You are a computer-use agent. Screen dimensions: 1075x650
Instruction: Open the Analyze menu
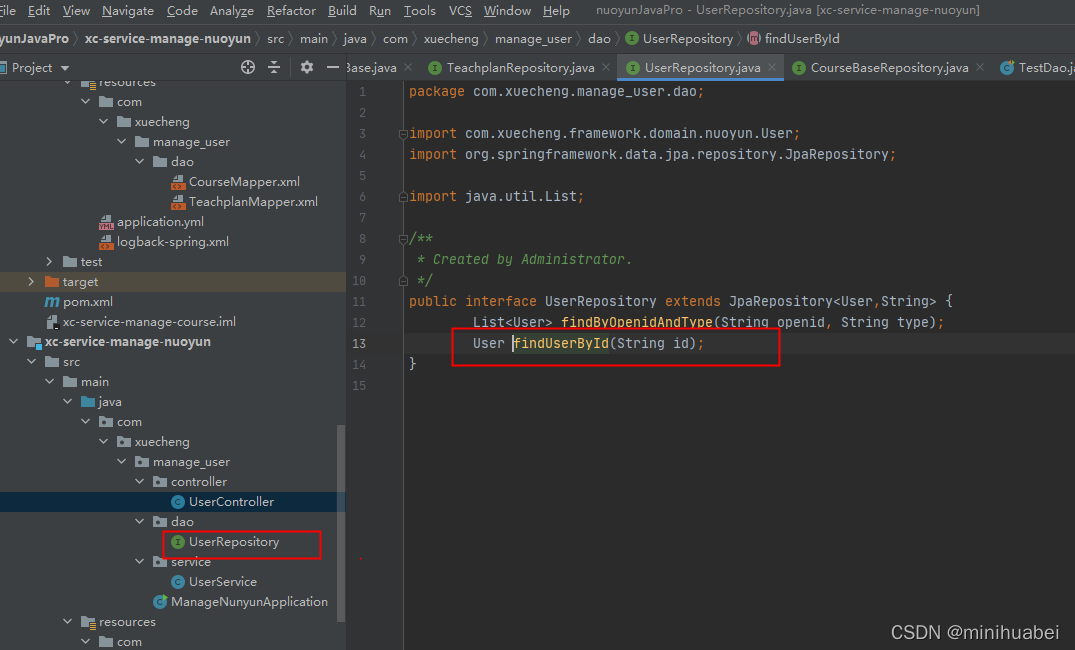pos(232,11)
